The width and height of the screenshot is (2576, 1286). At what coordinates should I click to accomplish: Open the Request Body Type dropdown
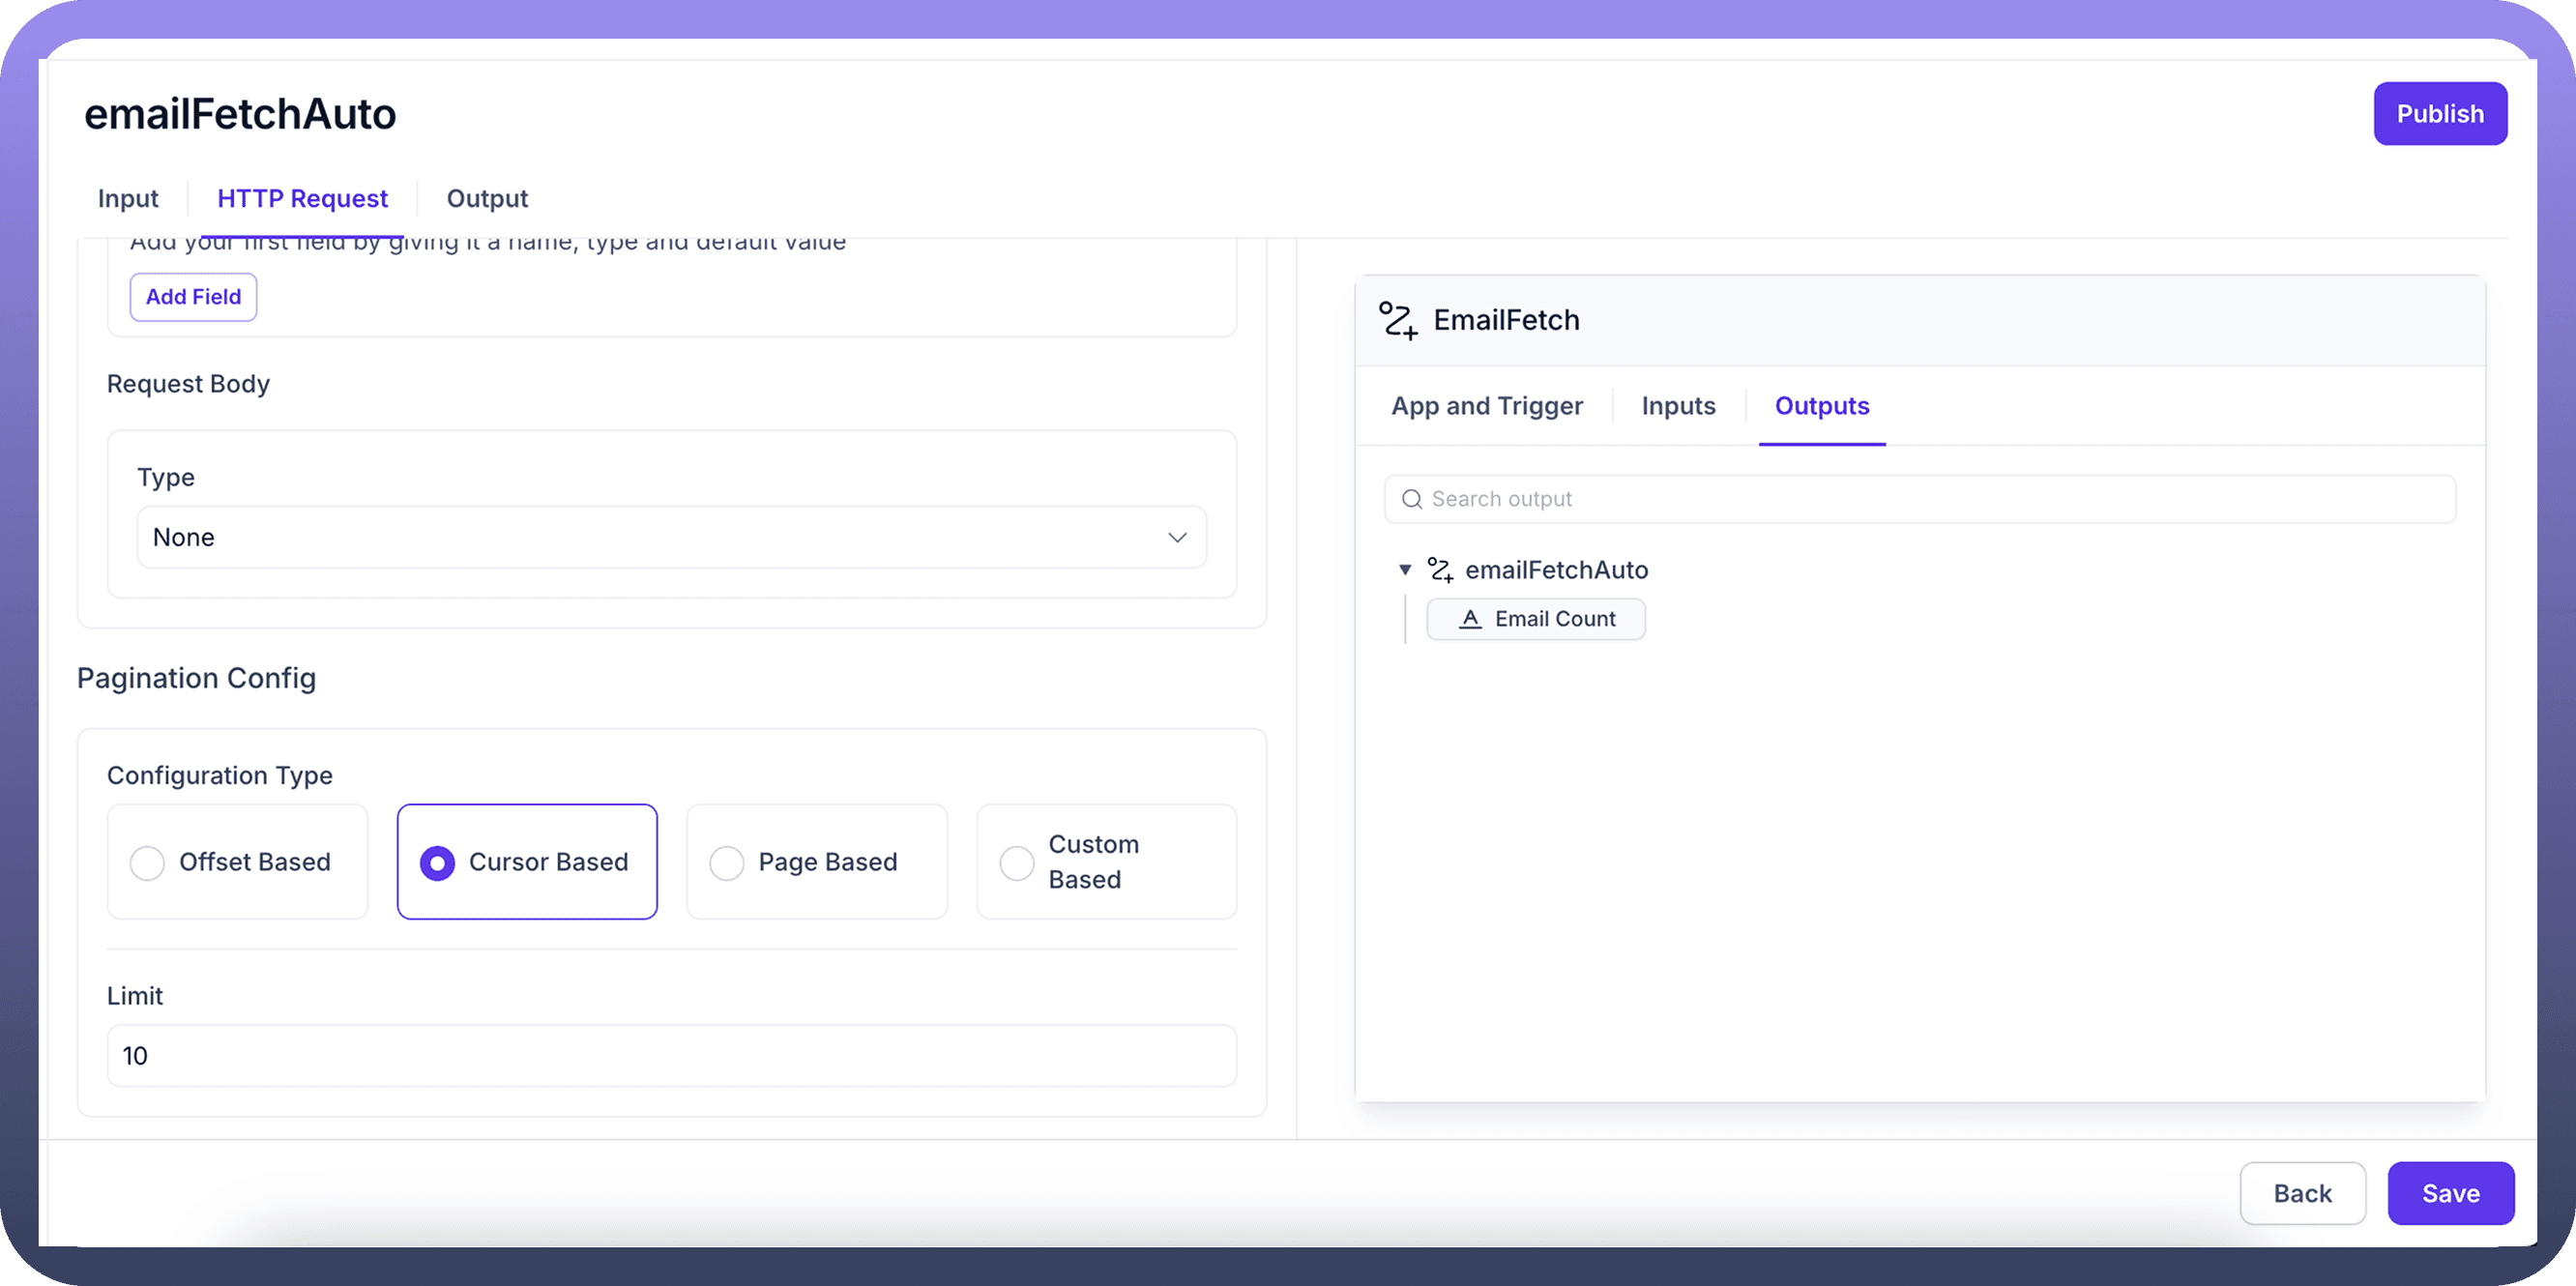[670, 537]
